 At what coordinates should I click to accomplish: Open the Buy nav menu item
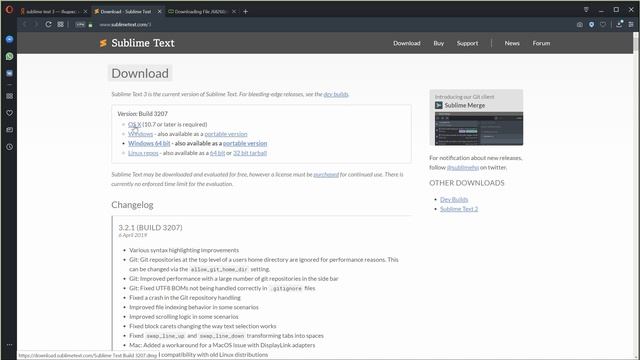[x=439, y=43]
